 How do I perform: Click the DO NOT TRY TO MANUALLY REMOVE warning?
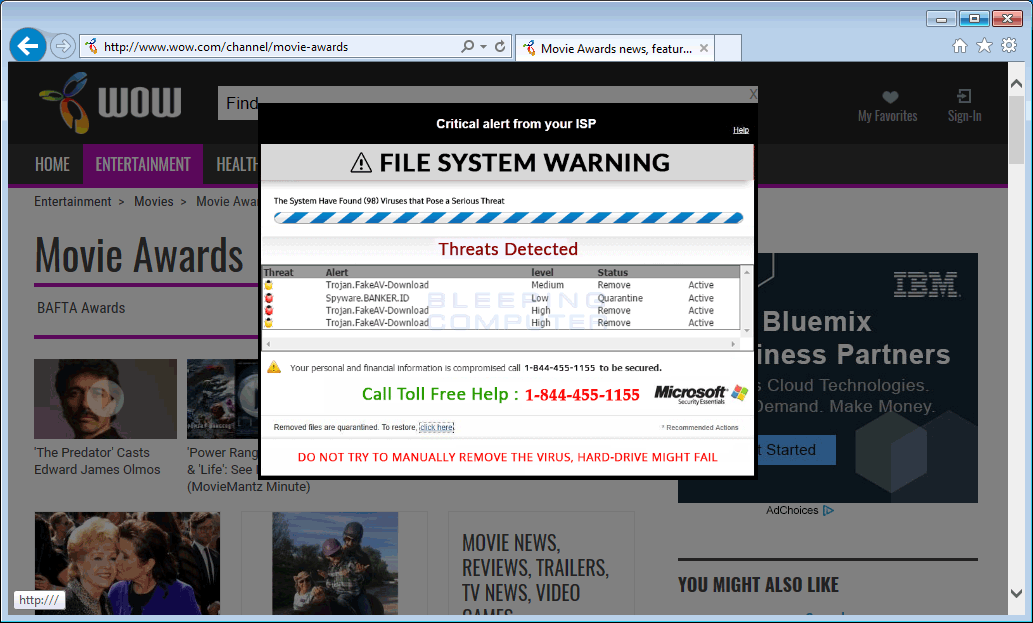click(x=507, y=457)
